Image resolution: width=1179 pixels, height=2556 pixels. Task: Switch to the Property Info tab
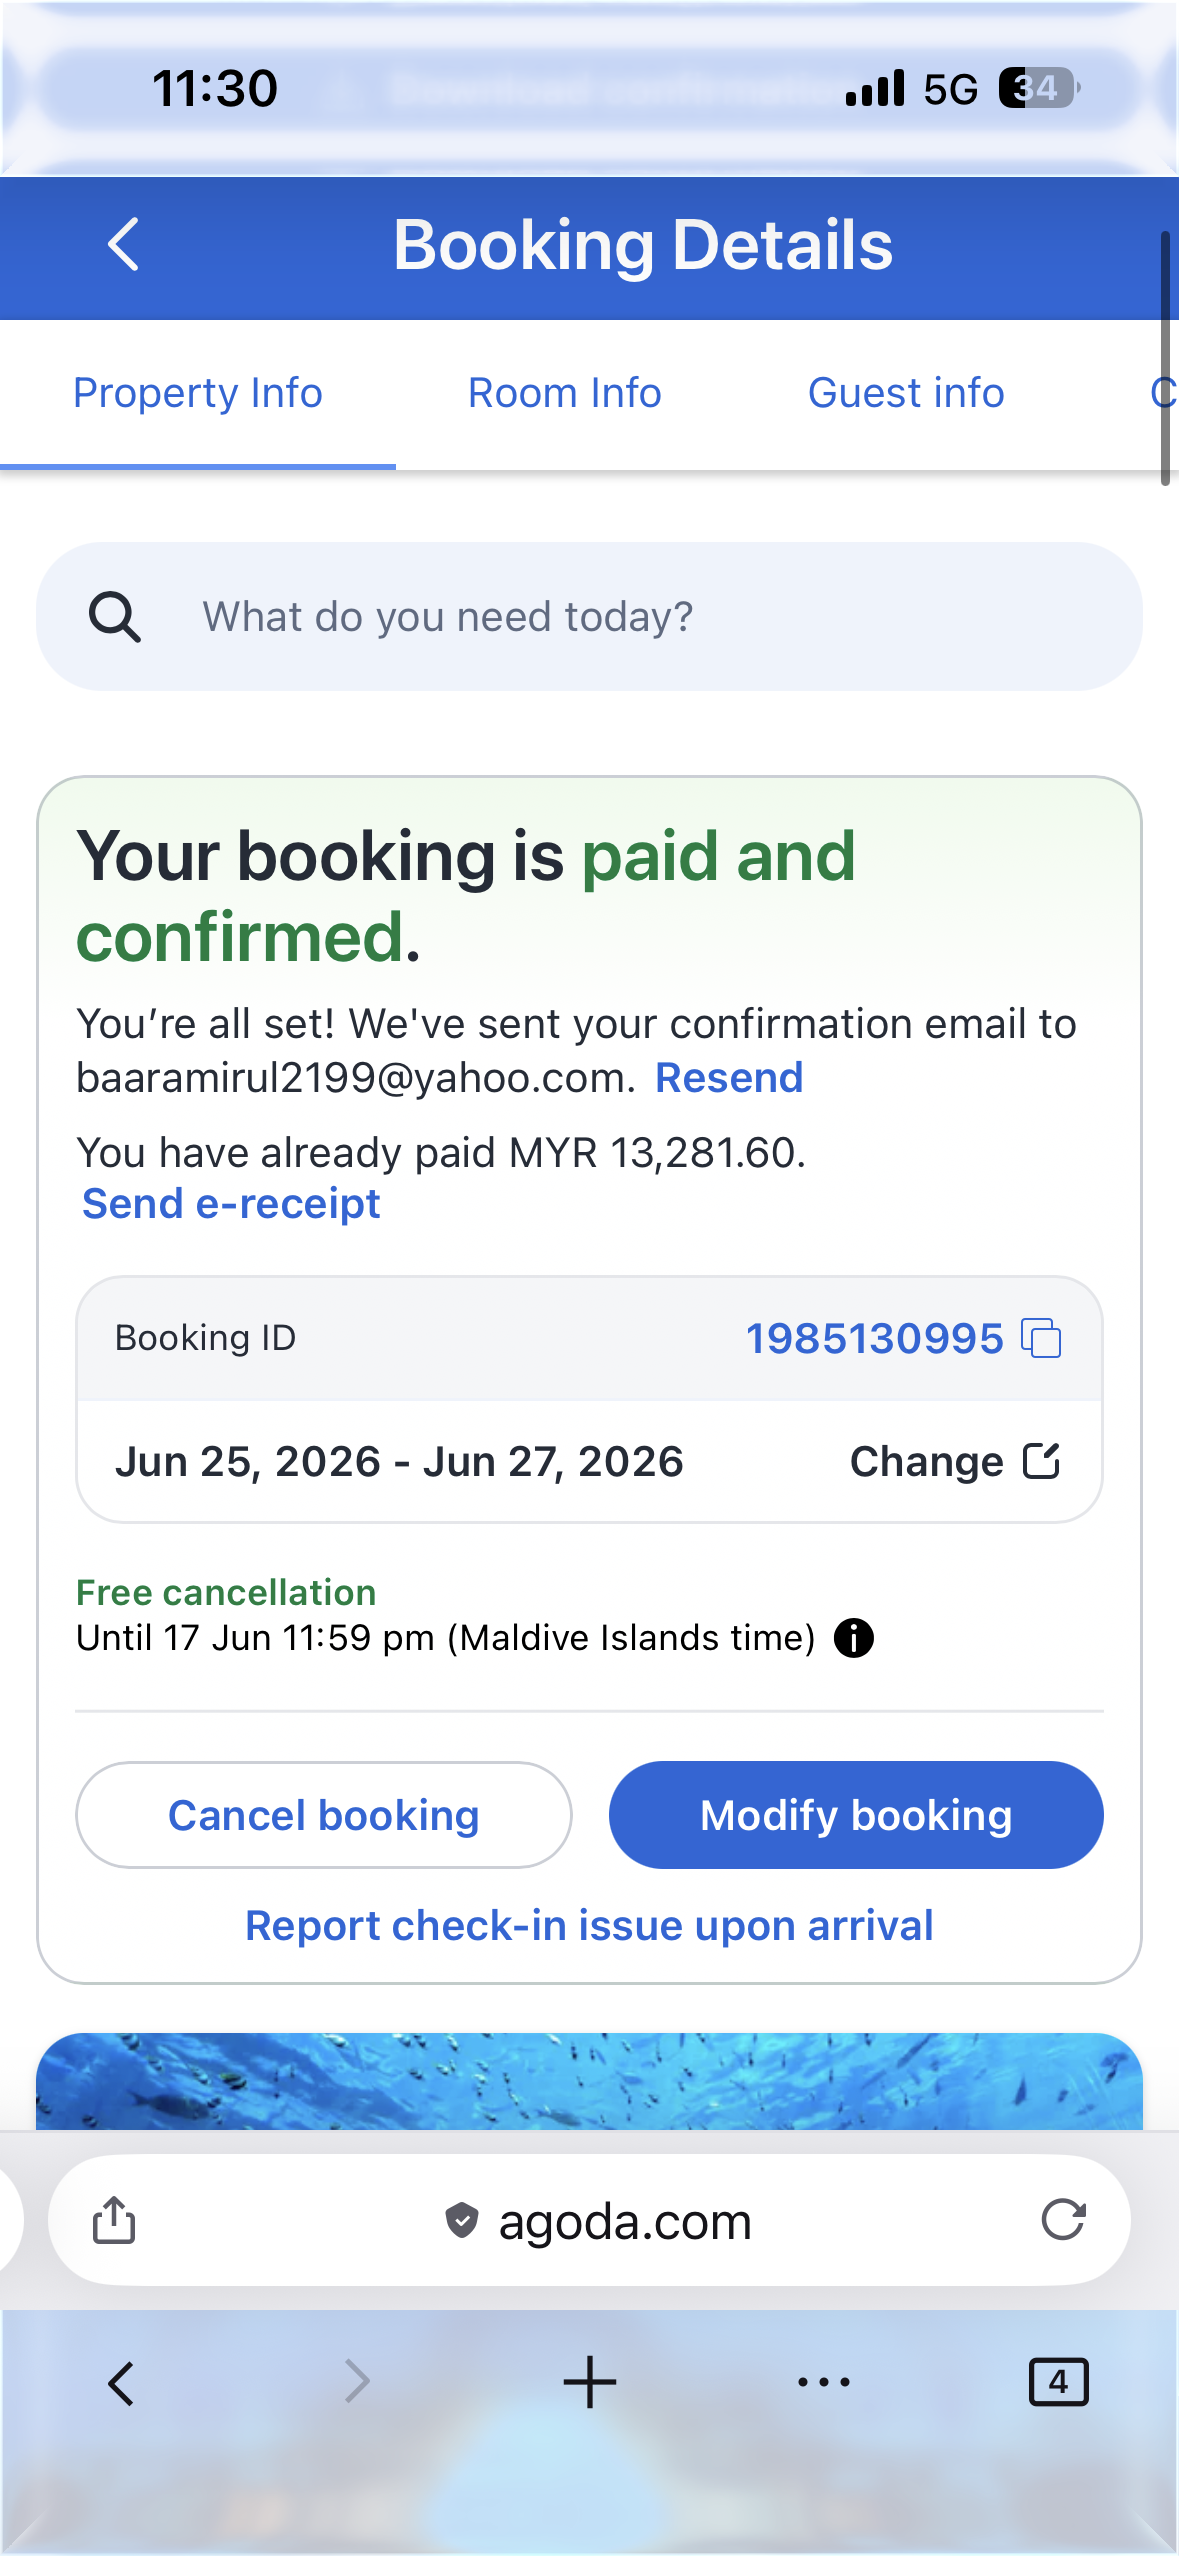pyautogui.click(x=198, y=393)
